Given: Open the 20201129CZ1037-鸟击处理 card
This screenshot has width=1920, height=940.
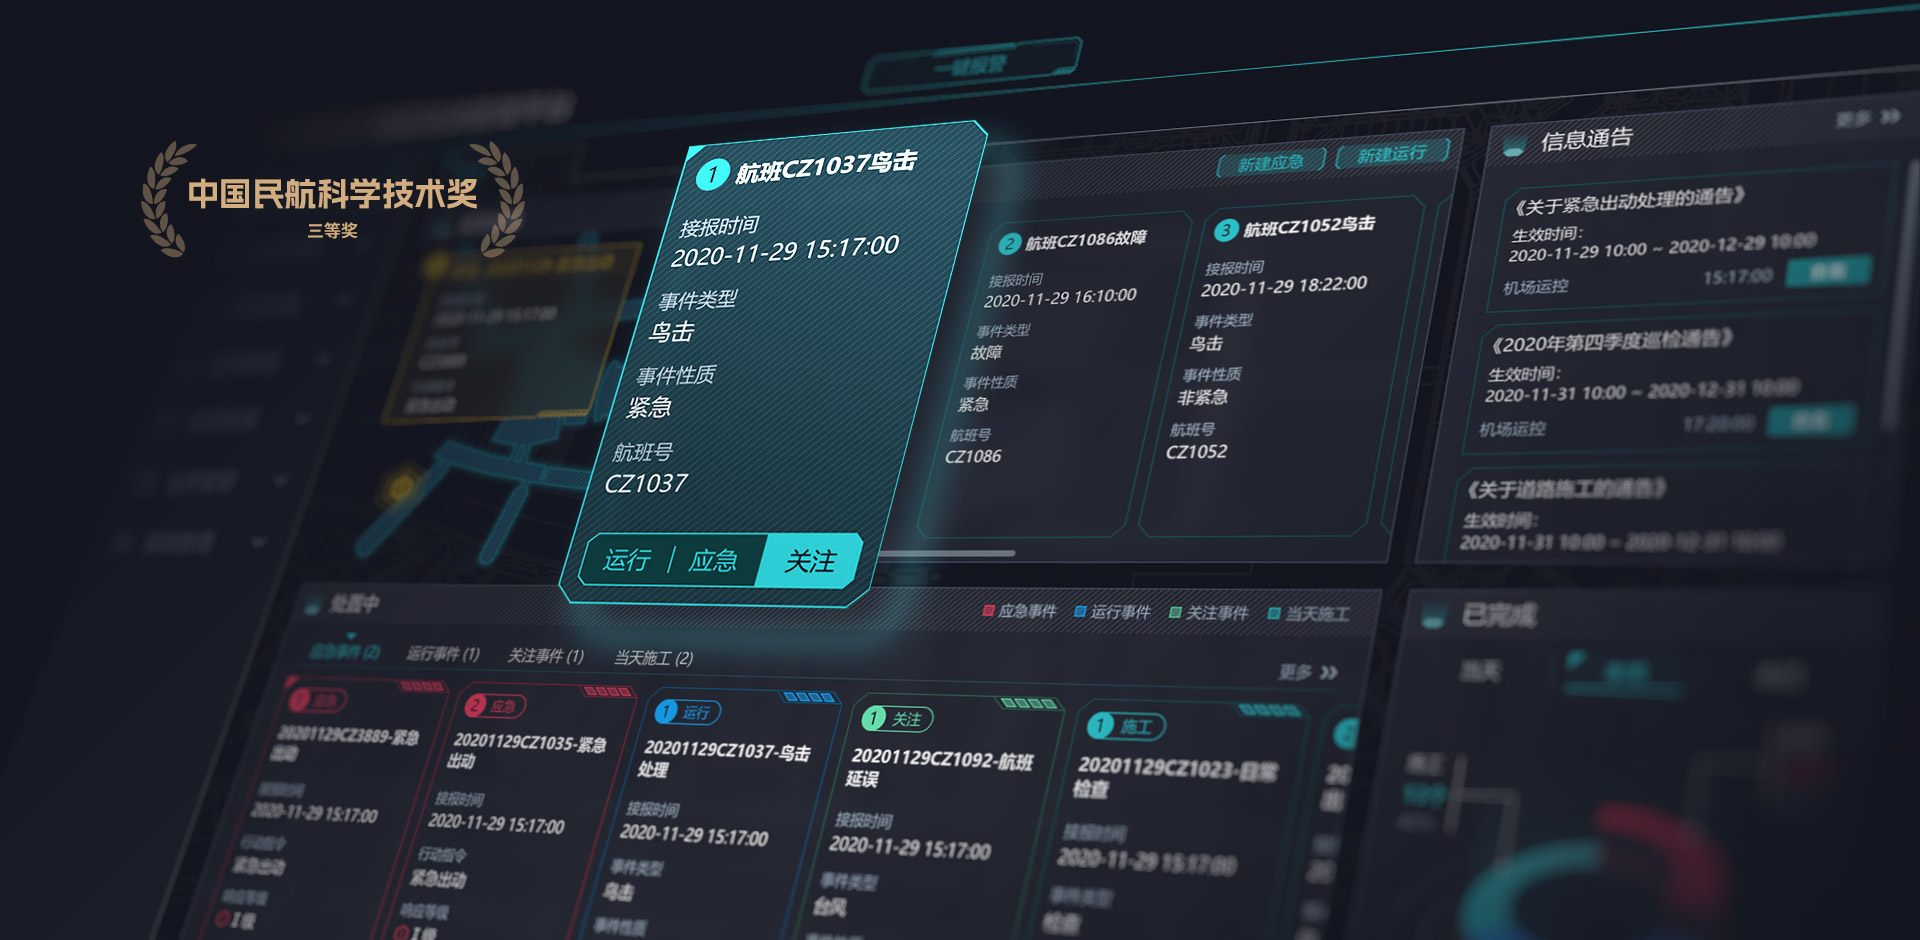Looking at the screenshot, I should tap(725, 759).
